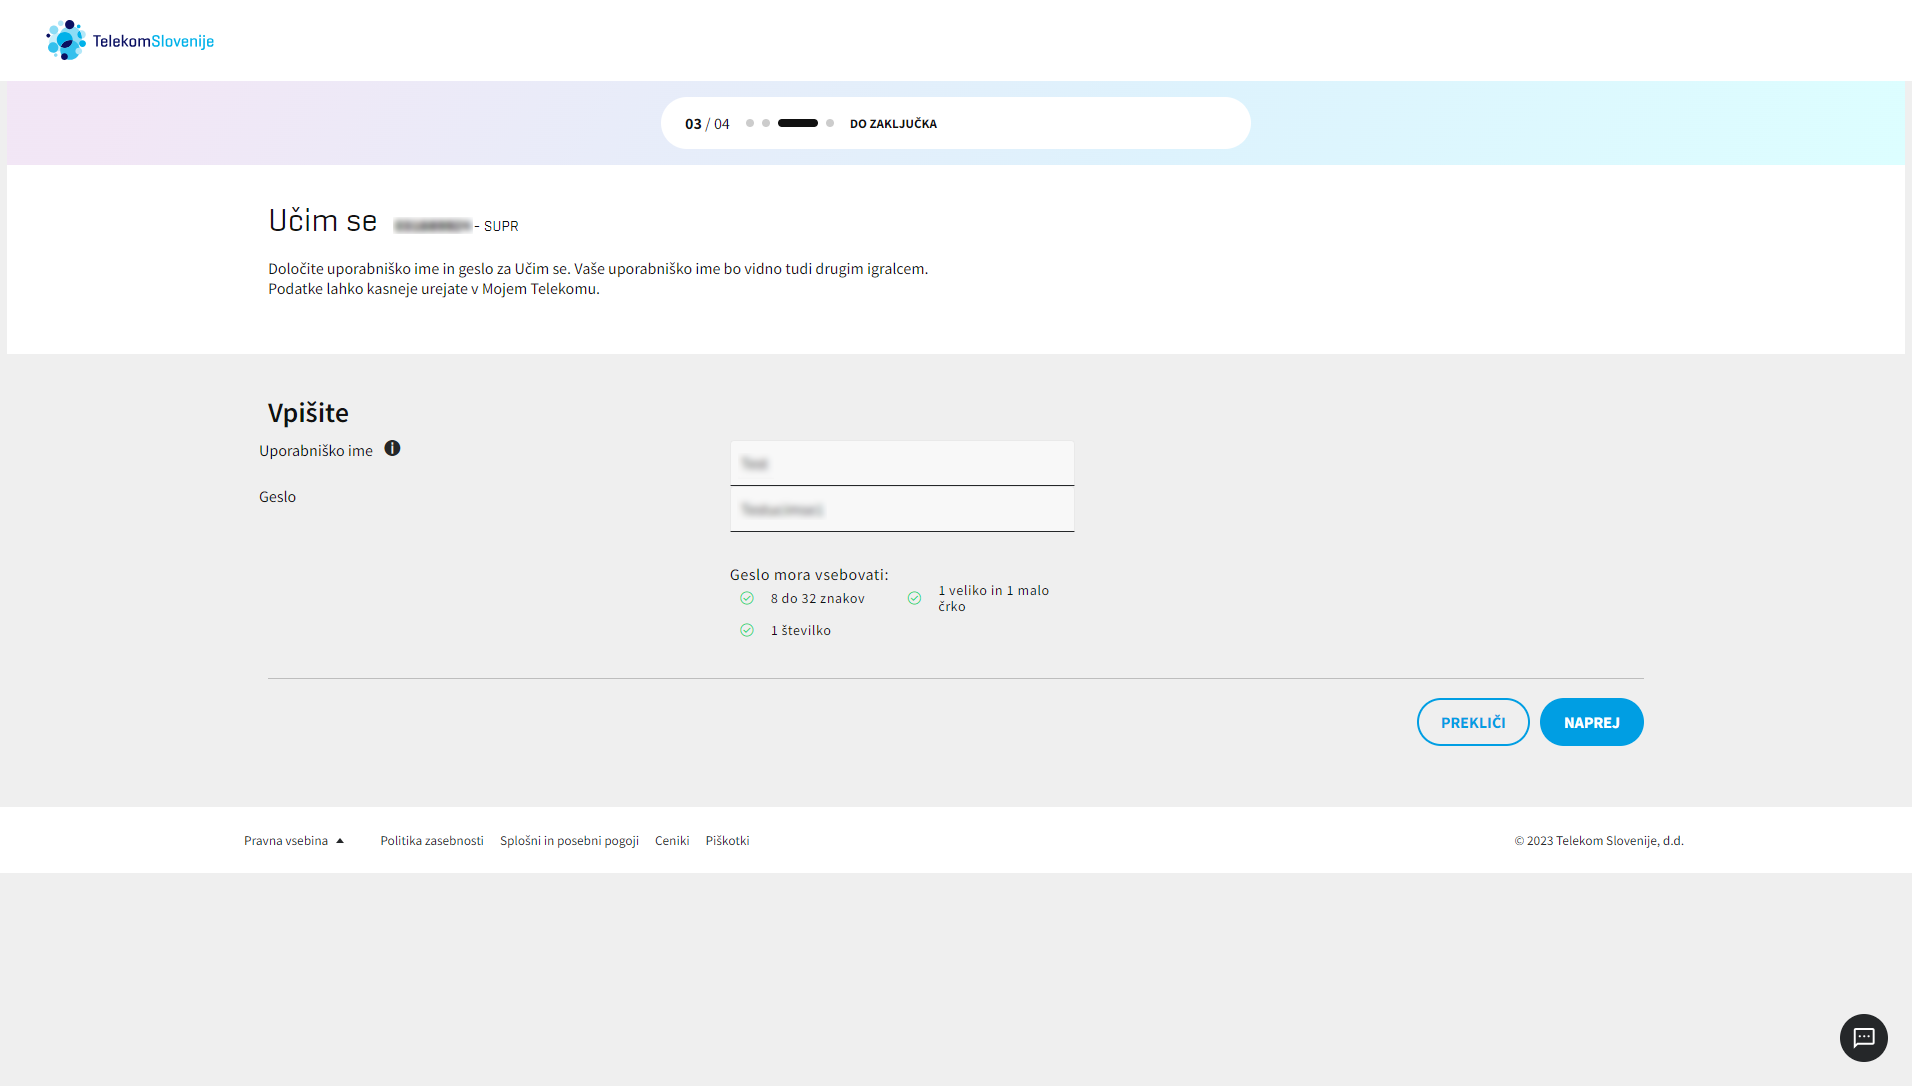Go to the Ceniki page
Viewport: 1912px width, 1086px height.
(x=672, y=841)
